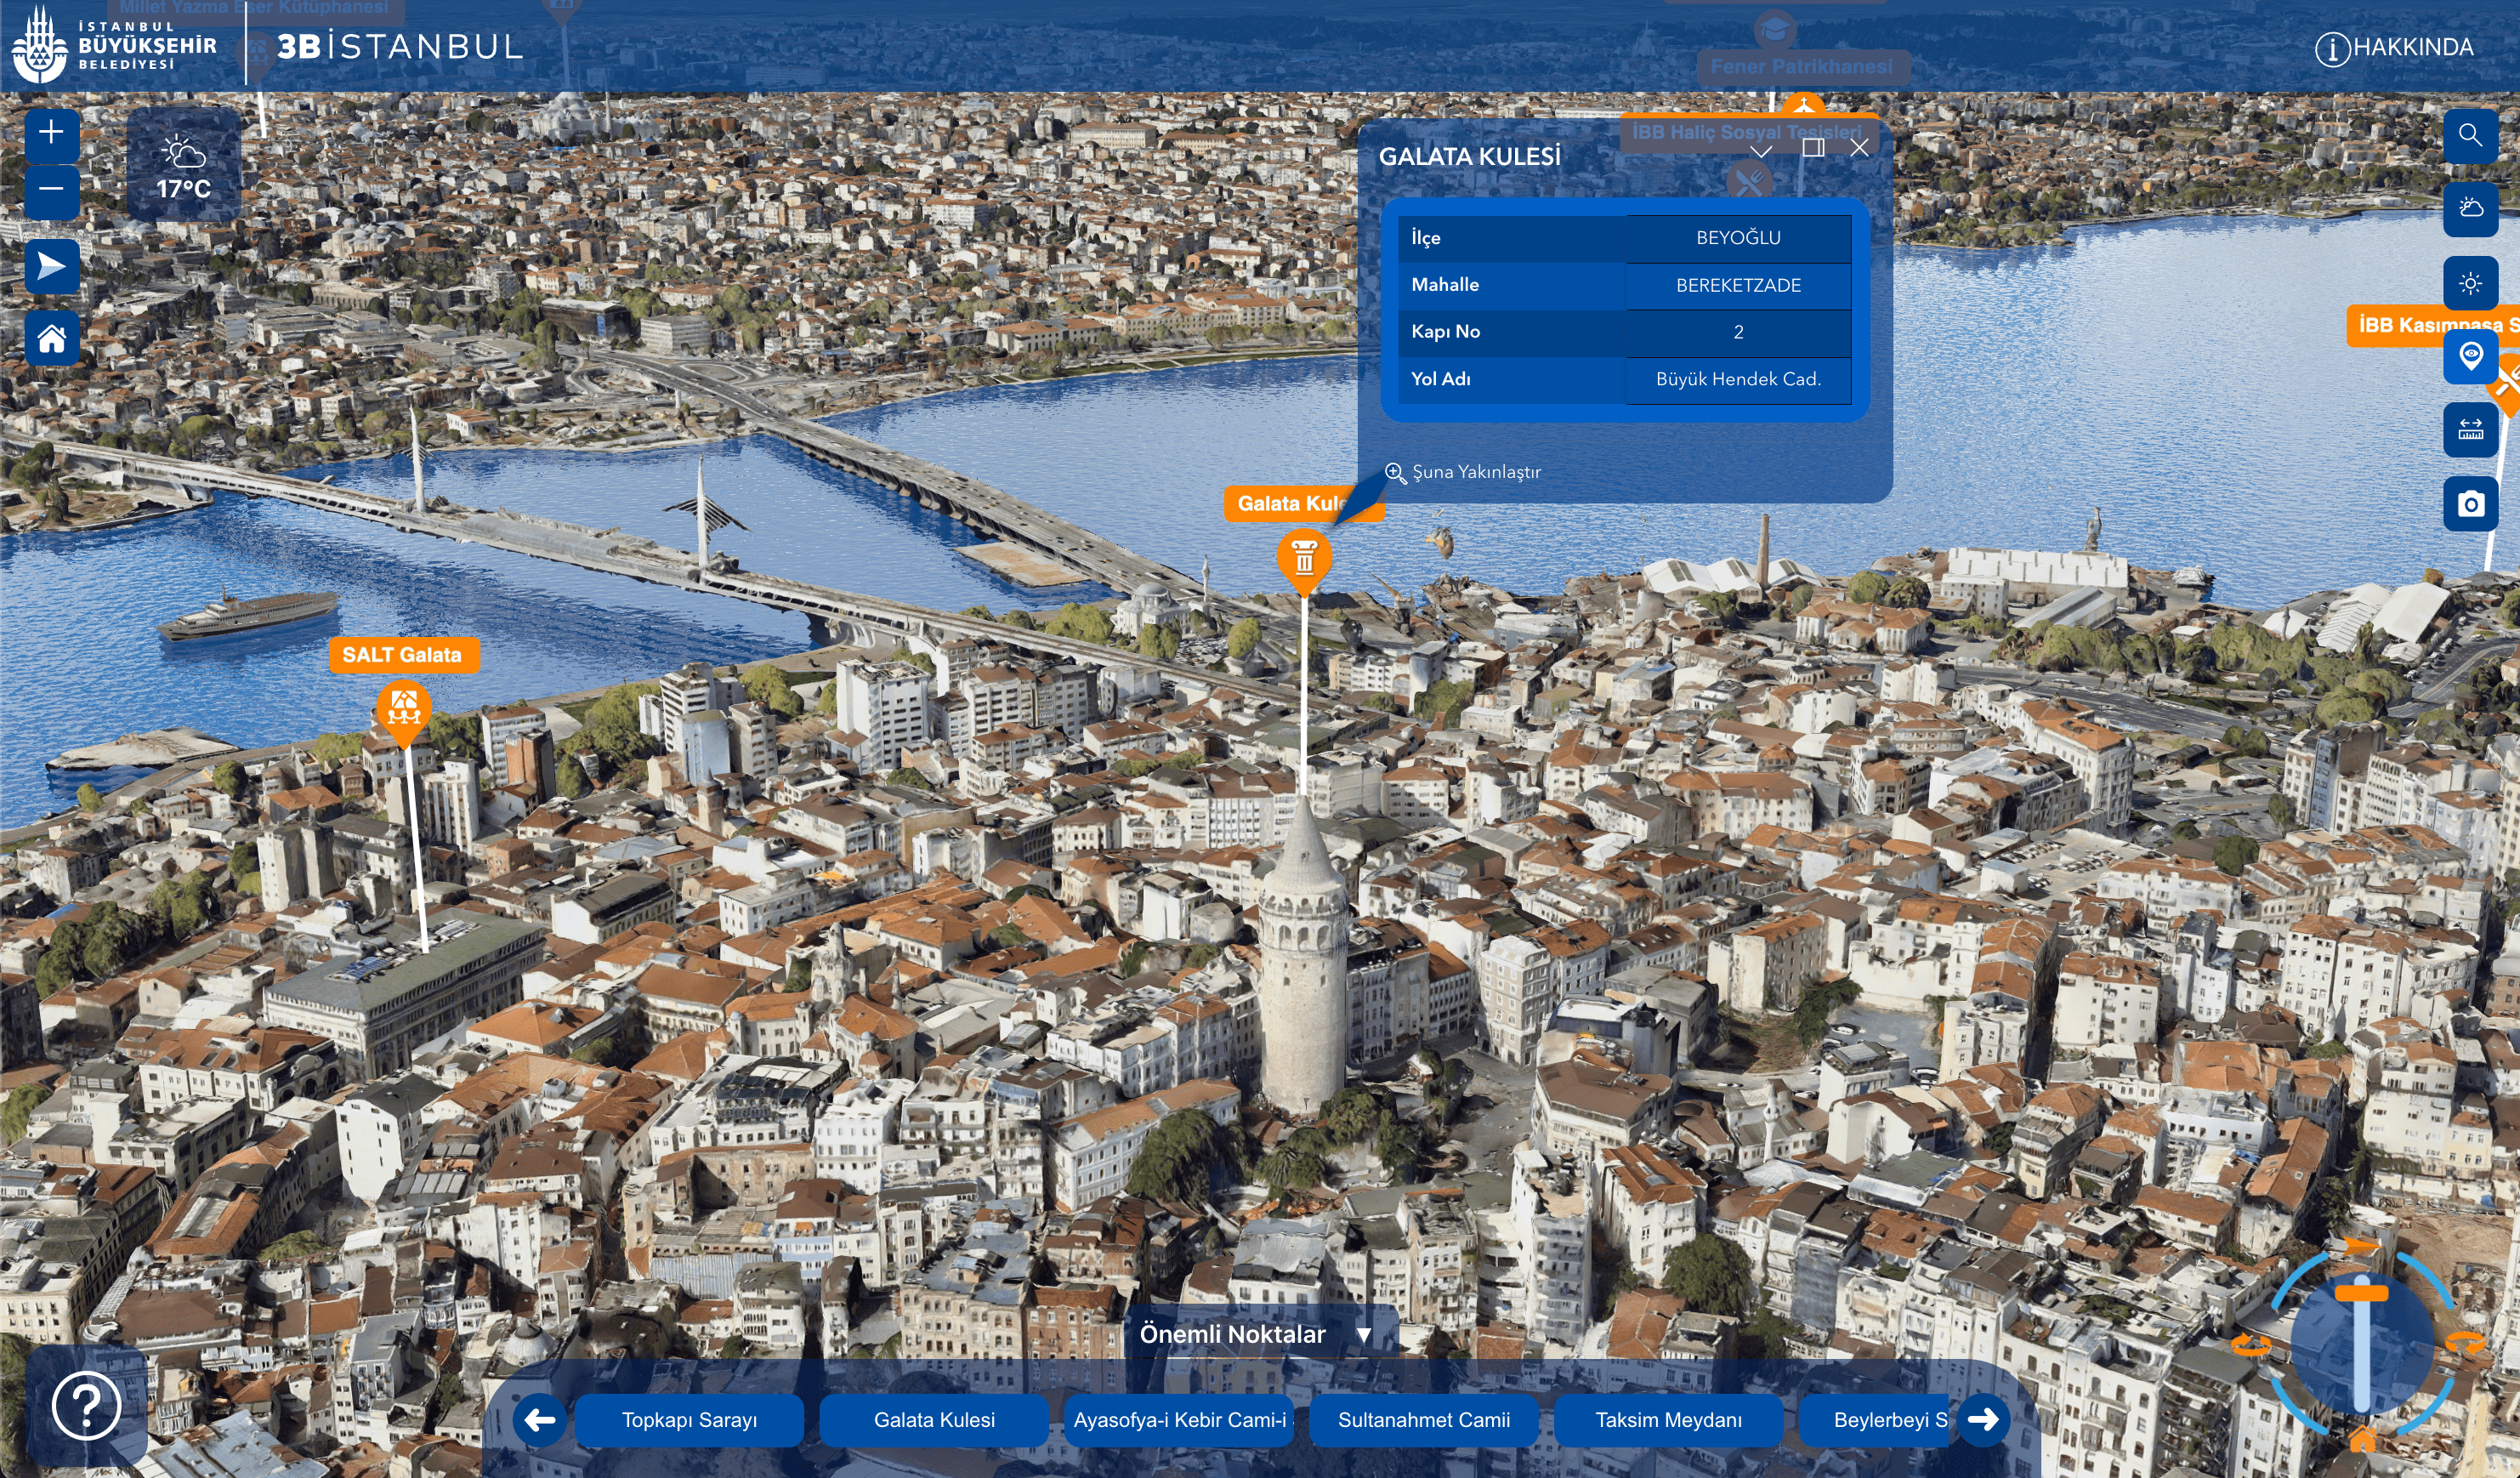The image size is (2520, 1478).
Task: Click the Fener Patrikhanesi graduation cap pin
Action: [1774, 29]
